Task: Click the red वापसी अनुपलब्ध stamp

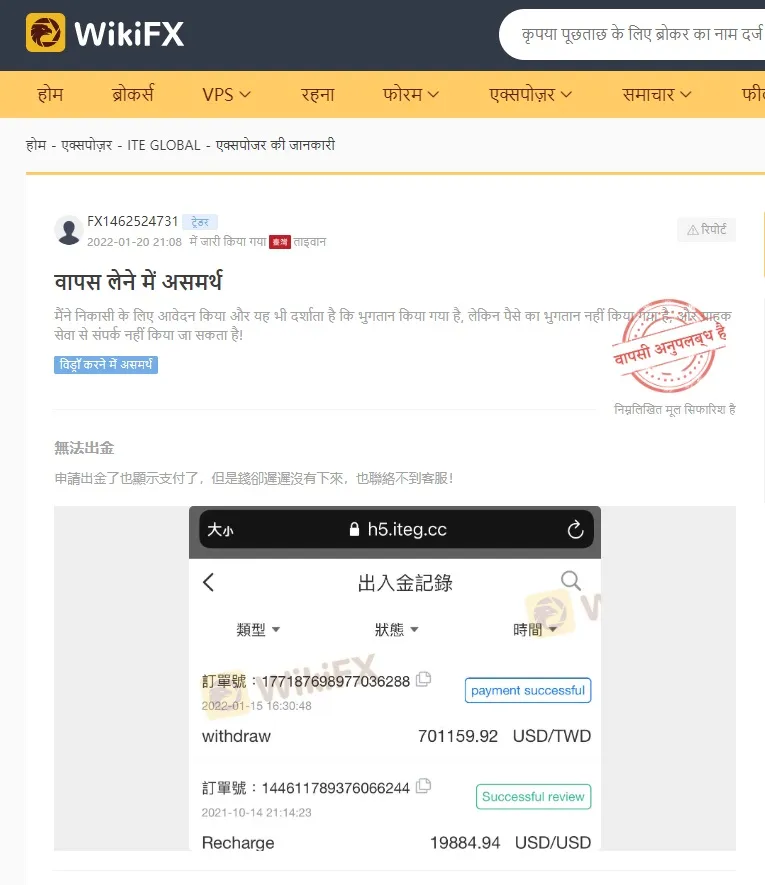Action: tap(669, 345)
